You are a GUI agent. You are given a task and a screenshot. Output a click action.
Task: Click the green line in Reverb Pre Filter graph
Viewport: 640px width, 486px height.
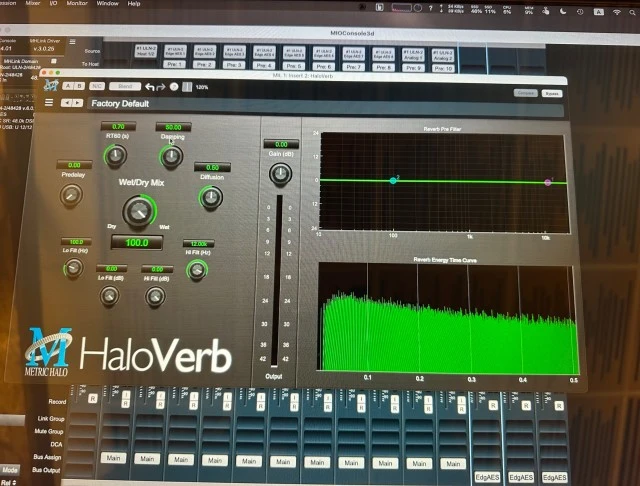[444, 182]
